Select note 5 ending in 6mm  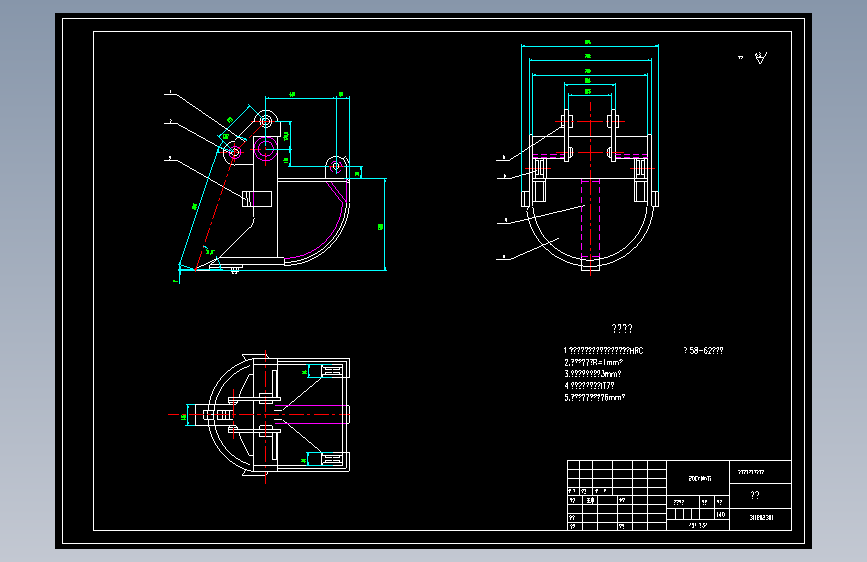coord(594,397)
